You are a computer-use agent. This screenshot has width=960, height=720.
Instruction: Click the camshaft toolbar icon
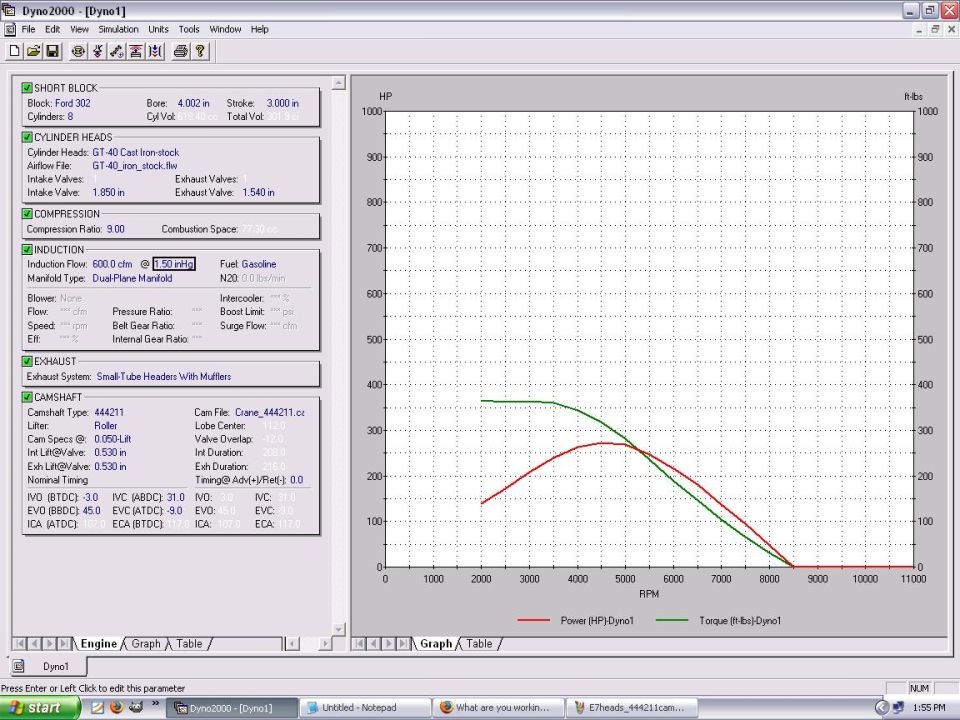pyautogui.click(x=117, y=51)
